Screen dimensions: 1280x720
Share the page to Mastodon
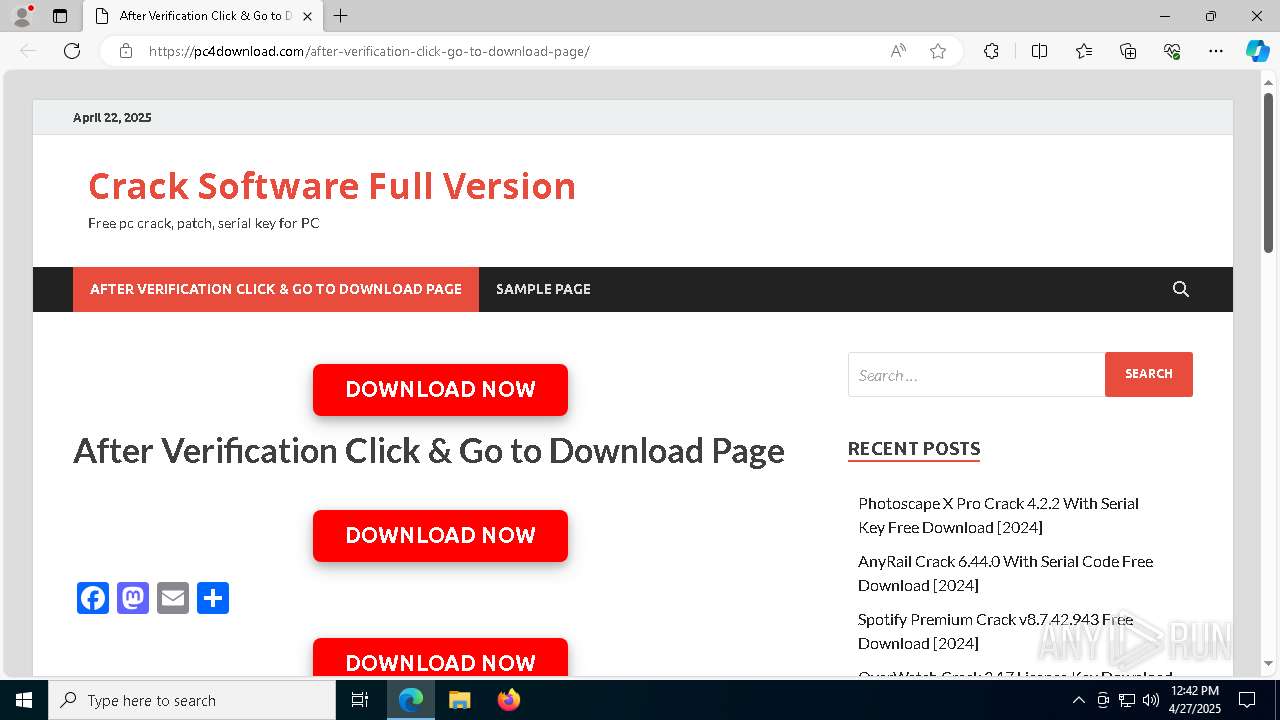tap(133, 598)
